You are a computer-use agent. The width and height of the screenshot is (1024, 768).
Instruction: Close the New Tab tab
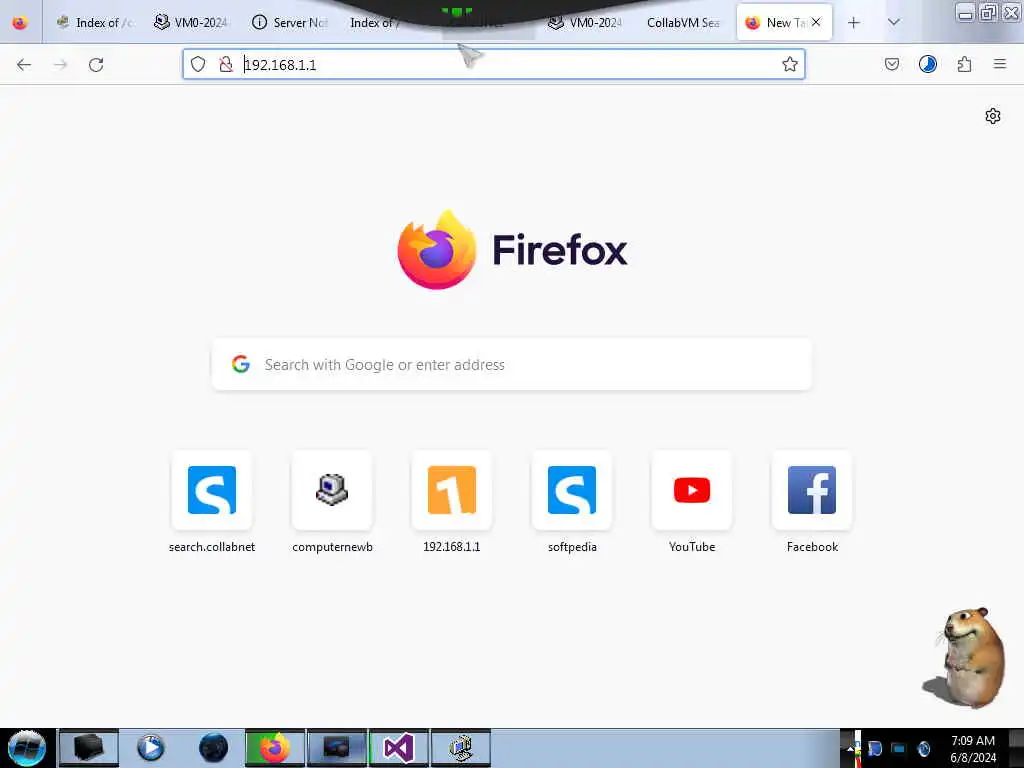click(816, 22)
